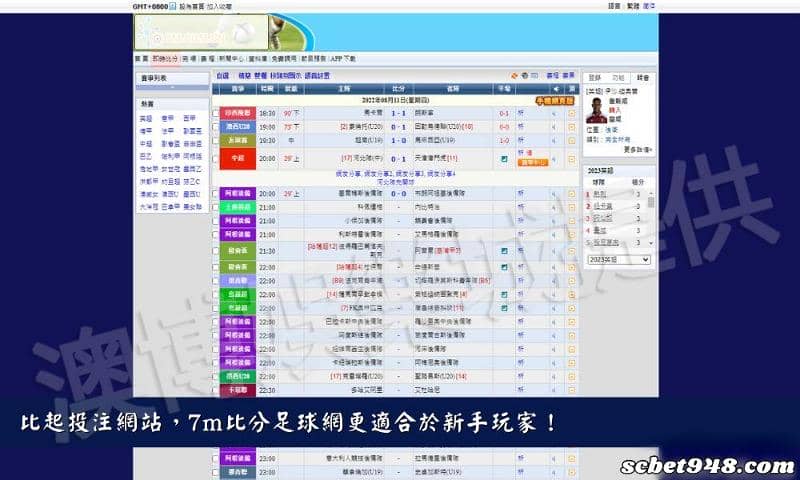Open the 完場 navigation tab
This screenshot has height=480, width=800.
tap(189, 59)
